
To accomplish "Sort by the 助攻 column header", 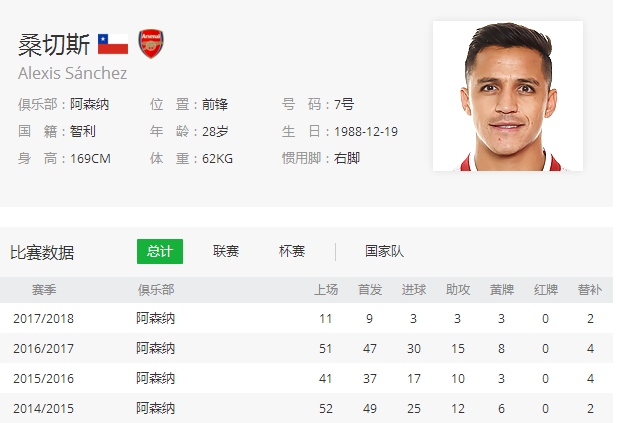I will click(458, 290).
